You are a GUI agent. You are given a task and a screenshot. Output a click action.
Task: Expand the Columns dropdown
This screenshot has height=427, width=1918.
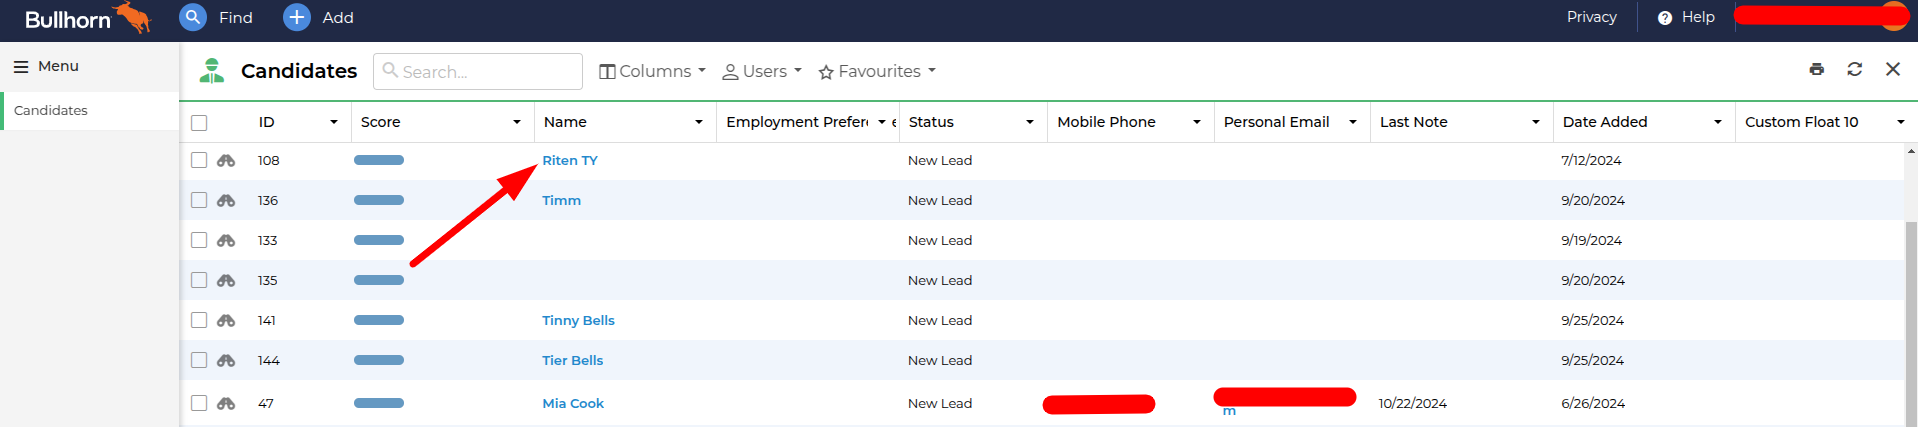click(652, 71)
